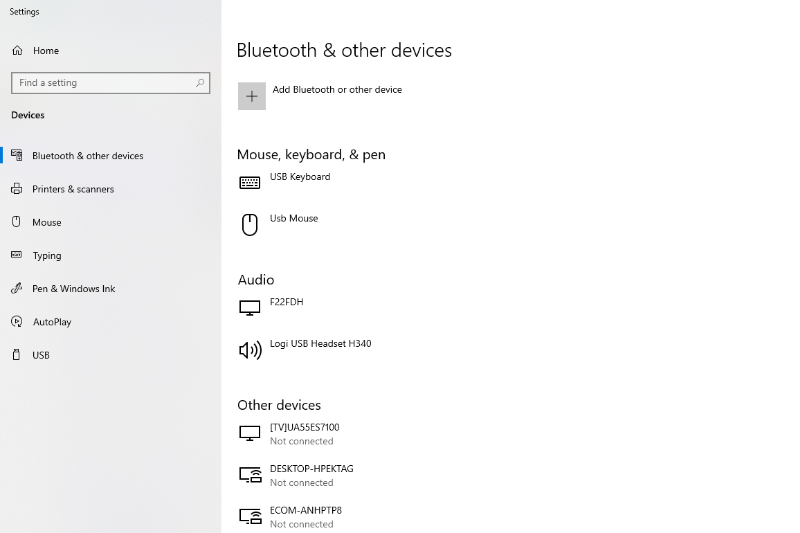Click Add Bluetooth or other device label
Screen dimensions: 800x533
point(337,90)
